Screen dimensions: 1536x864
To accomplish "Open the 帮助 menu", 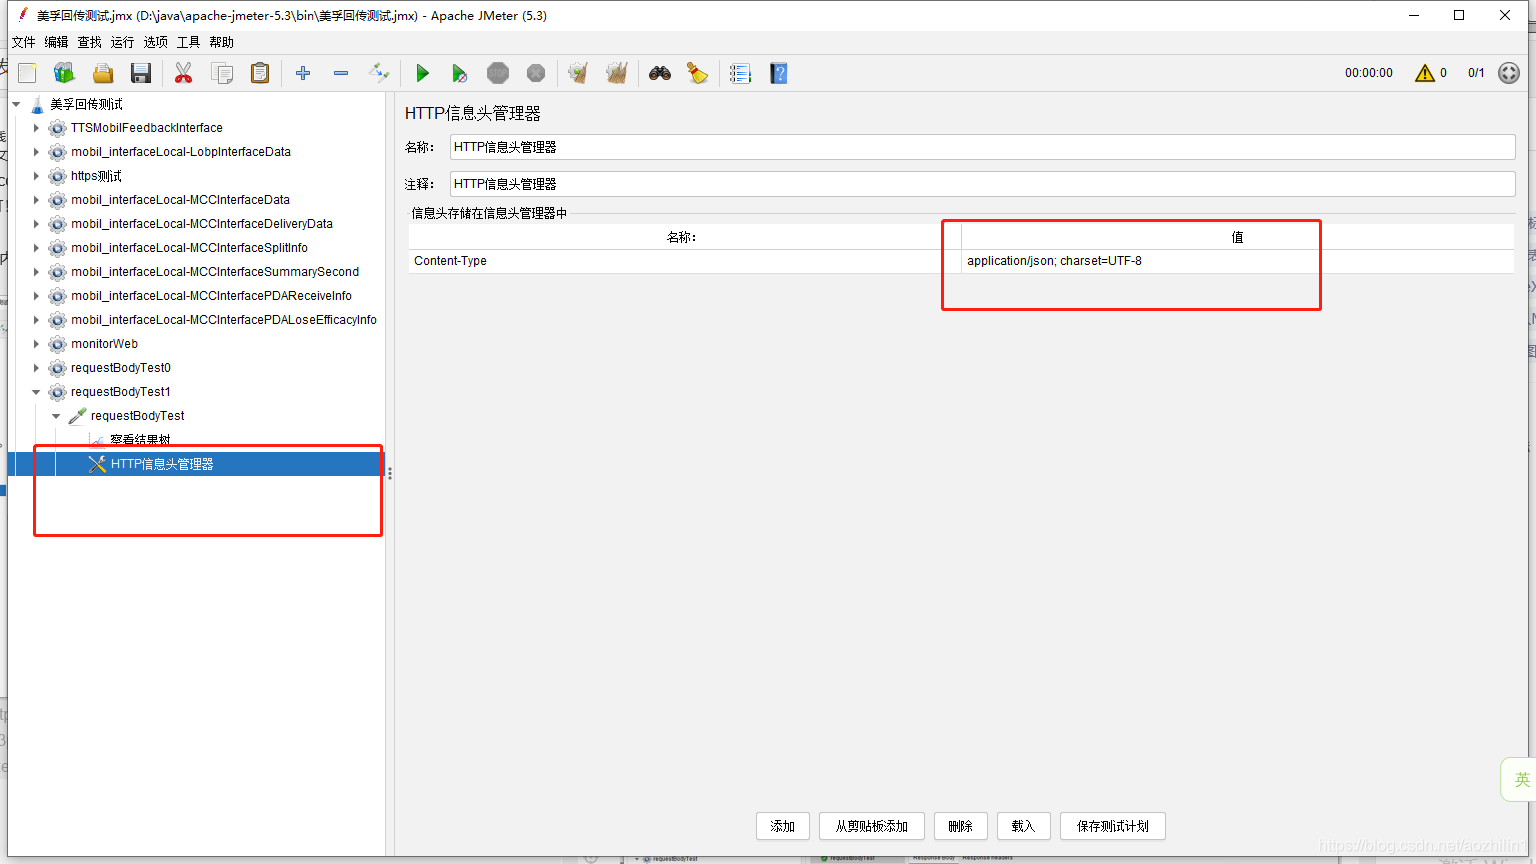I will pyautogui.click(x=222, y=42).
